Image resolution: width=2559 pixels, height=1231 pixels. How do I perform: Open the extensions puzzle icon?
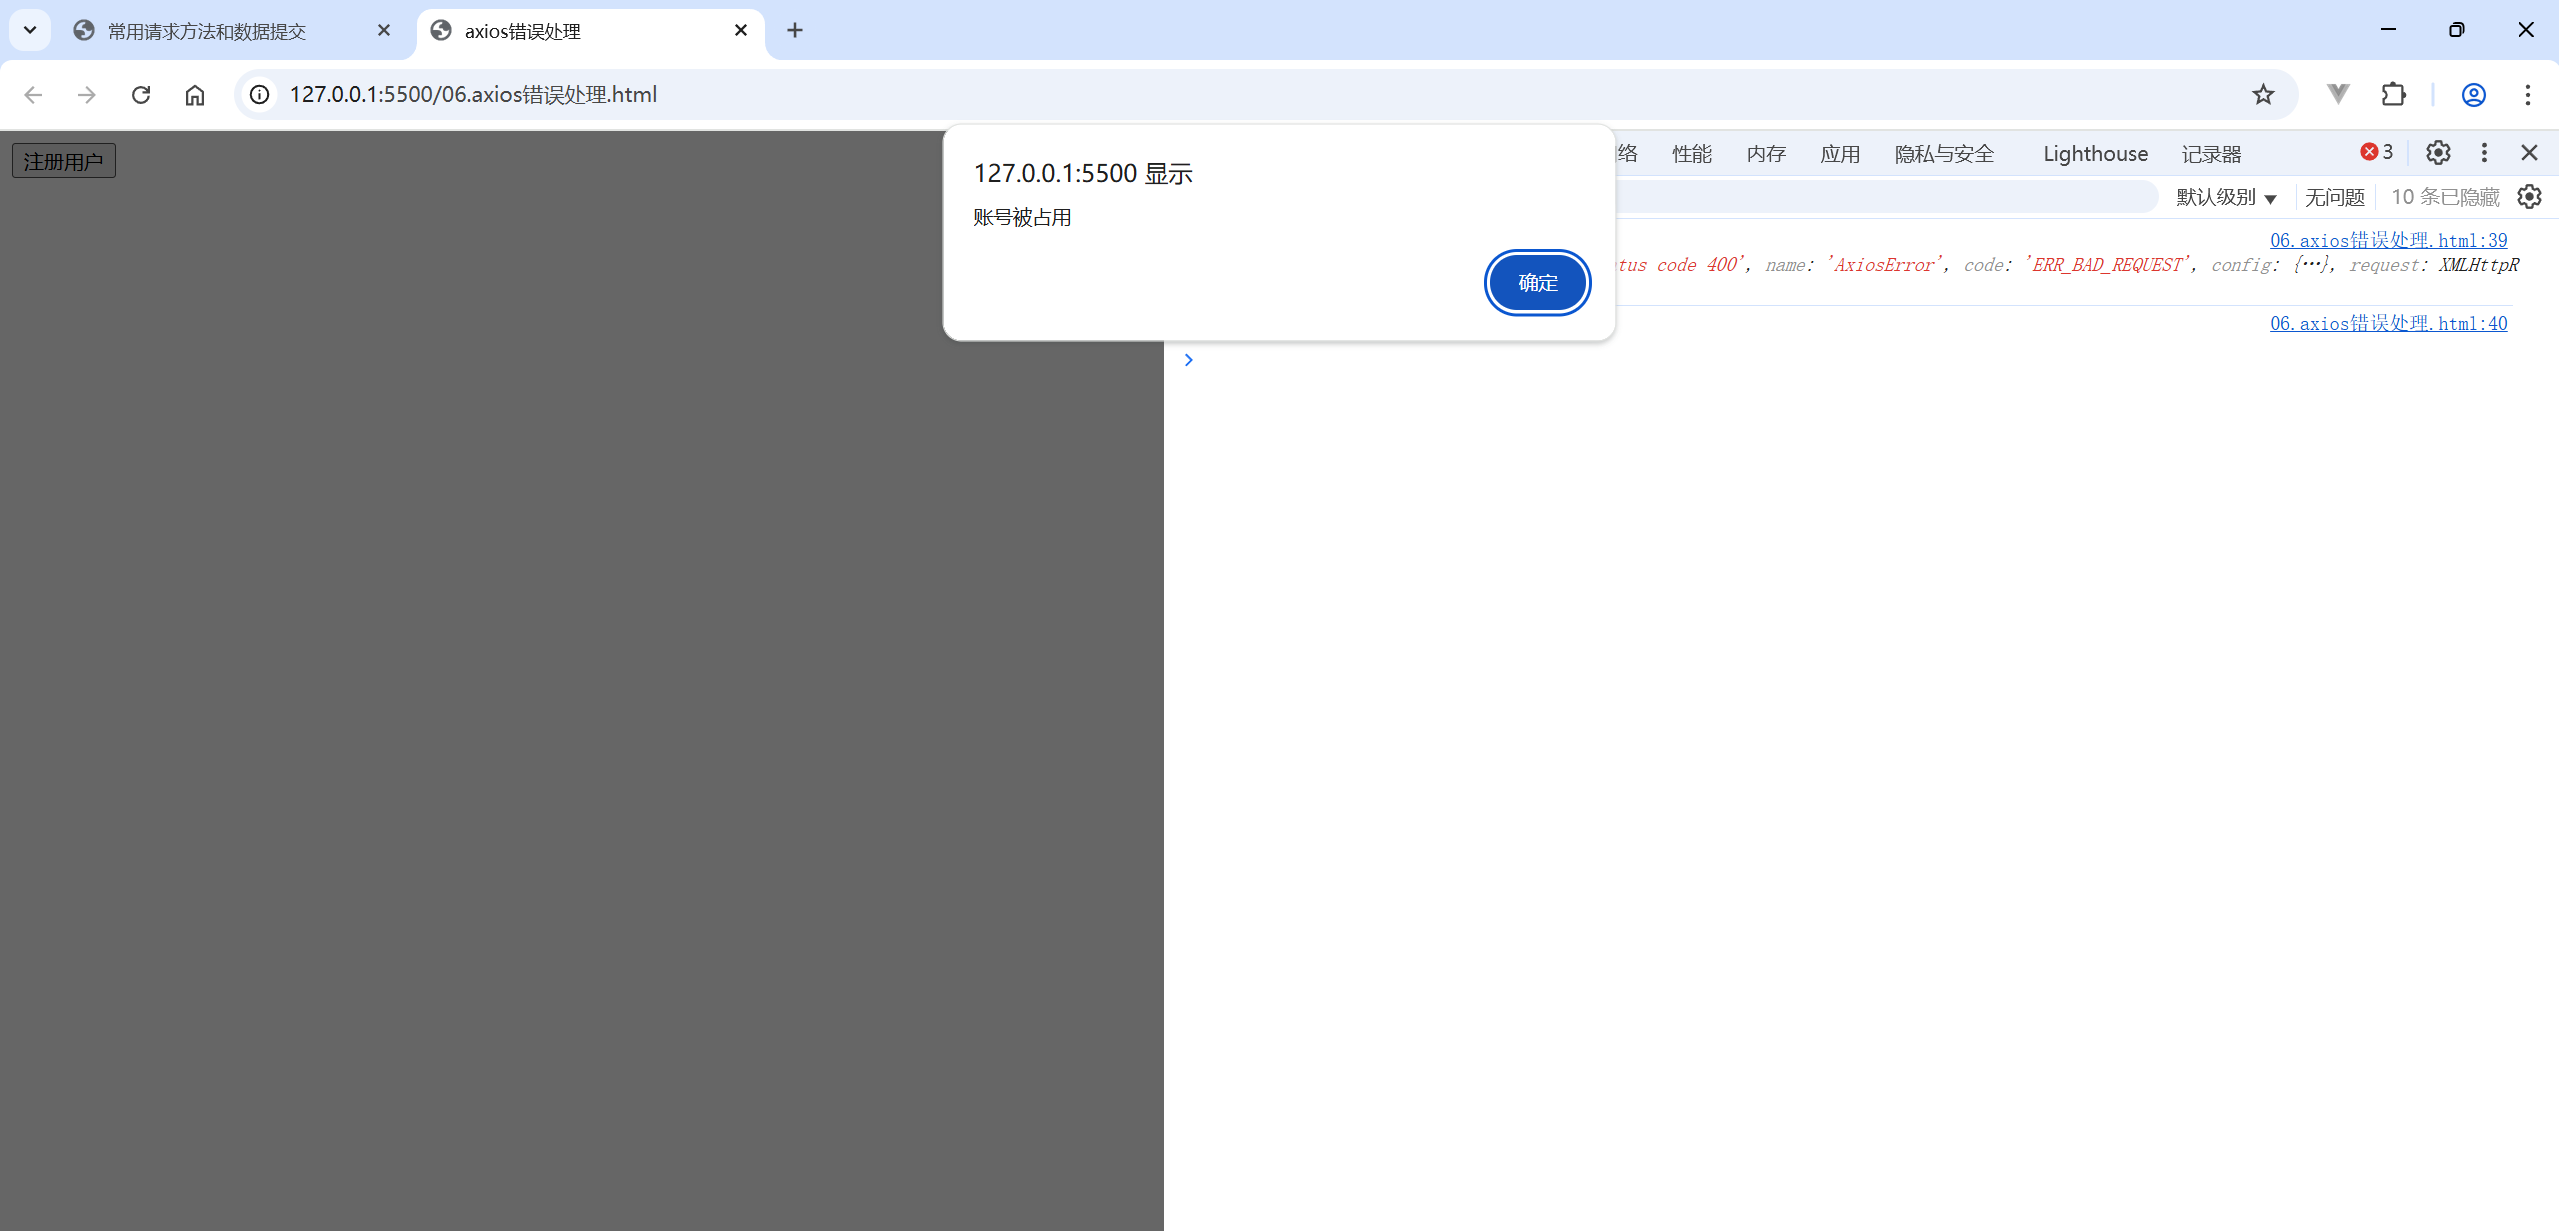[2393, 95]
